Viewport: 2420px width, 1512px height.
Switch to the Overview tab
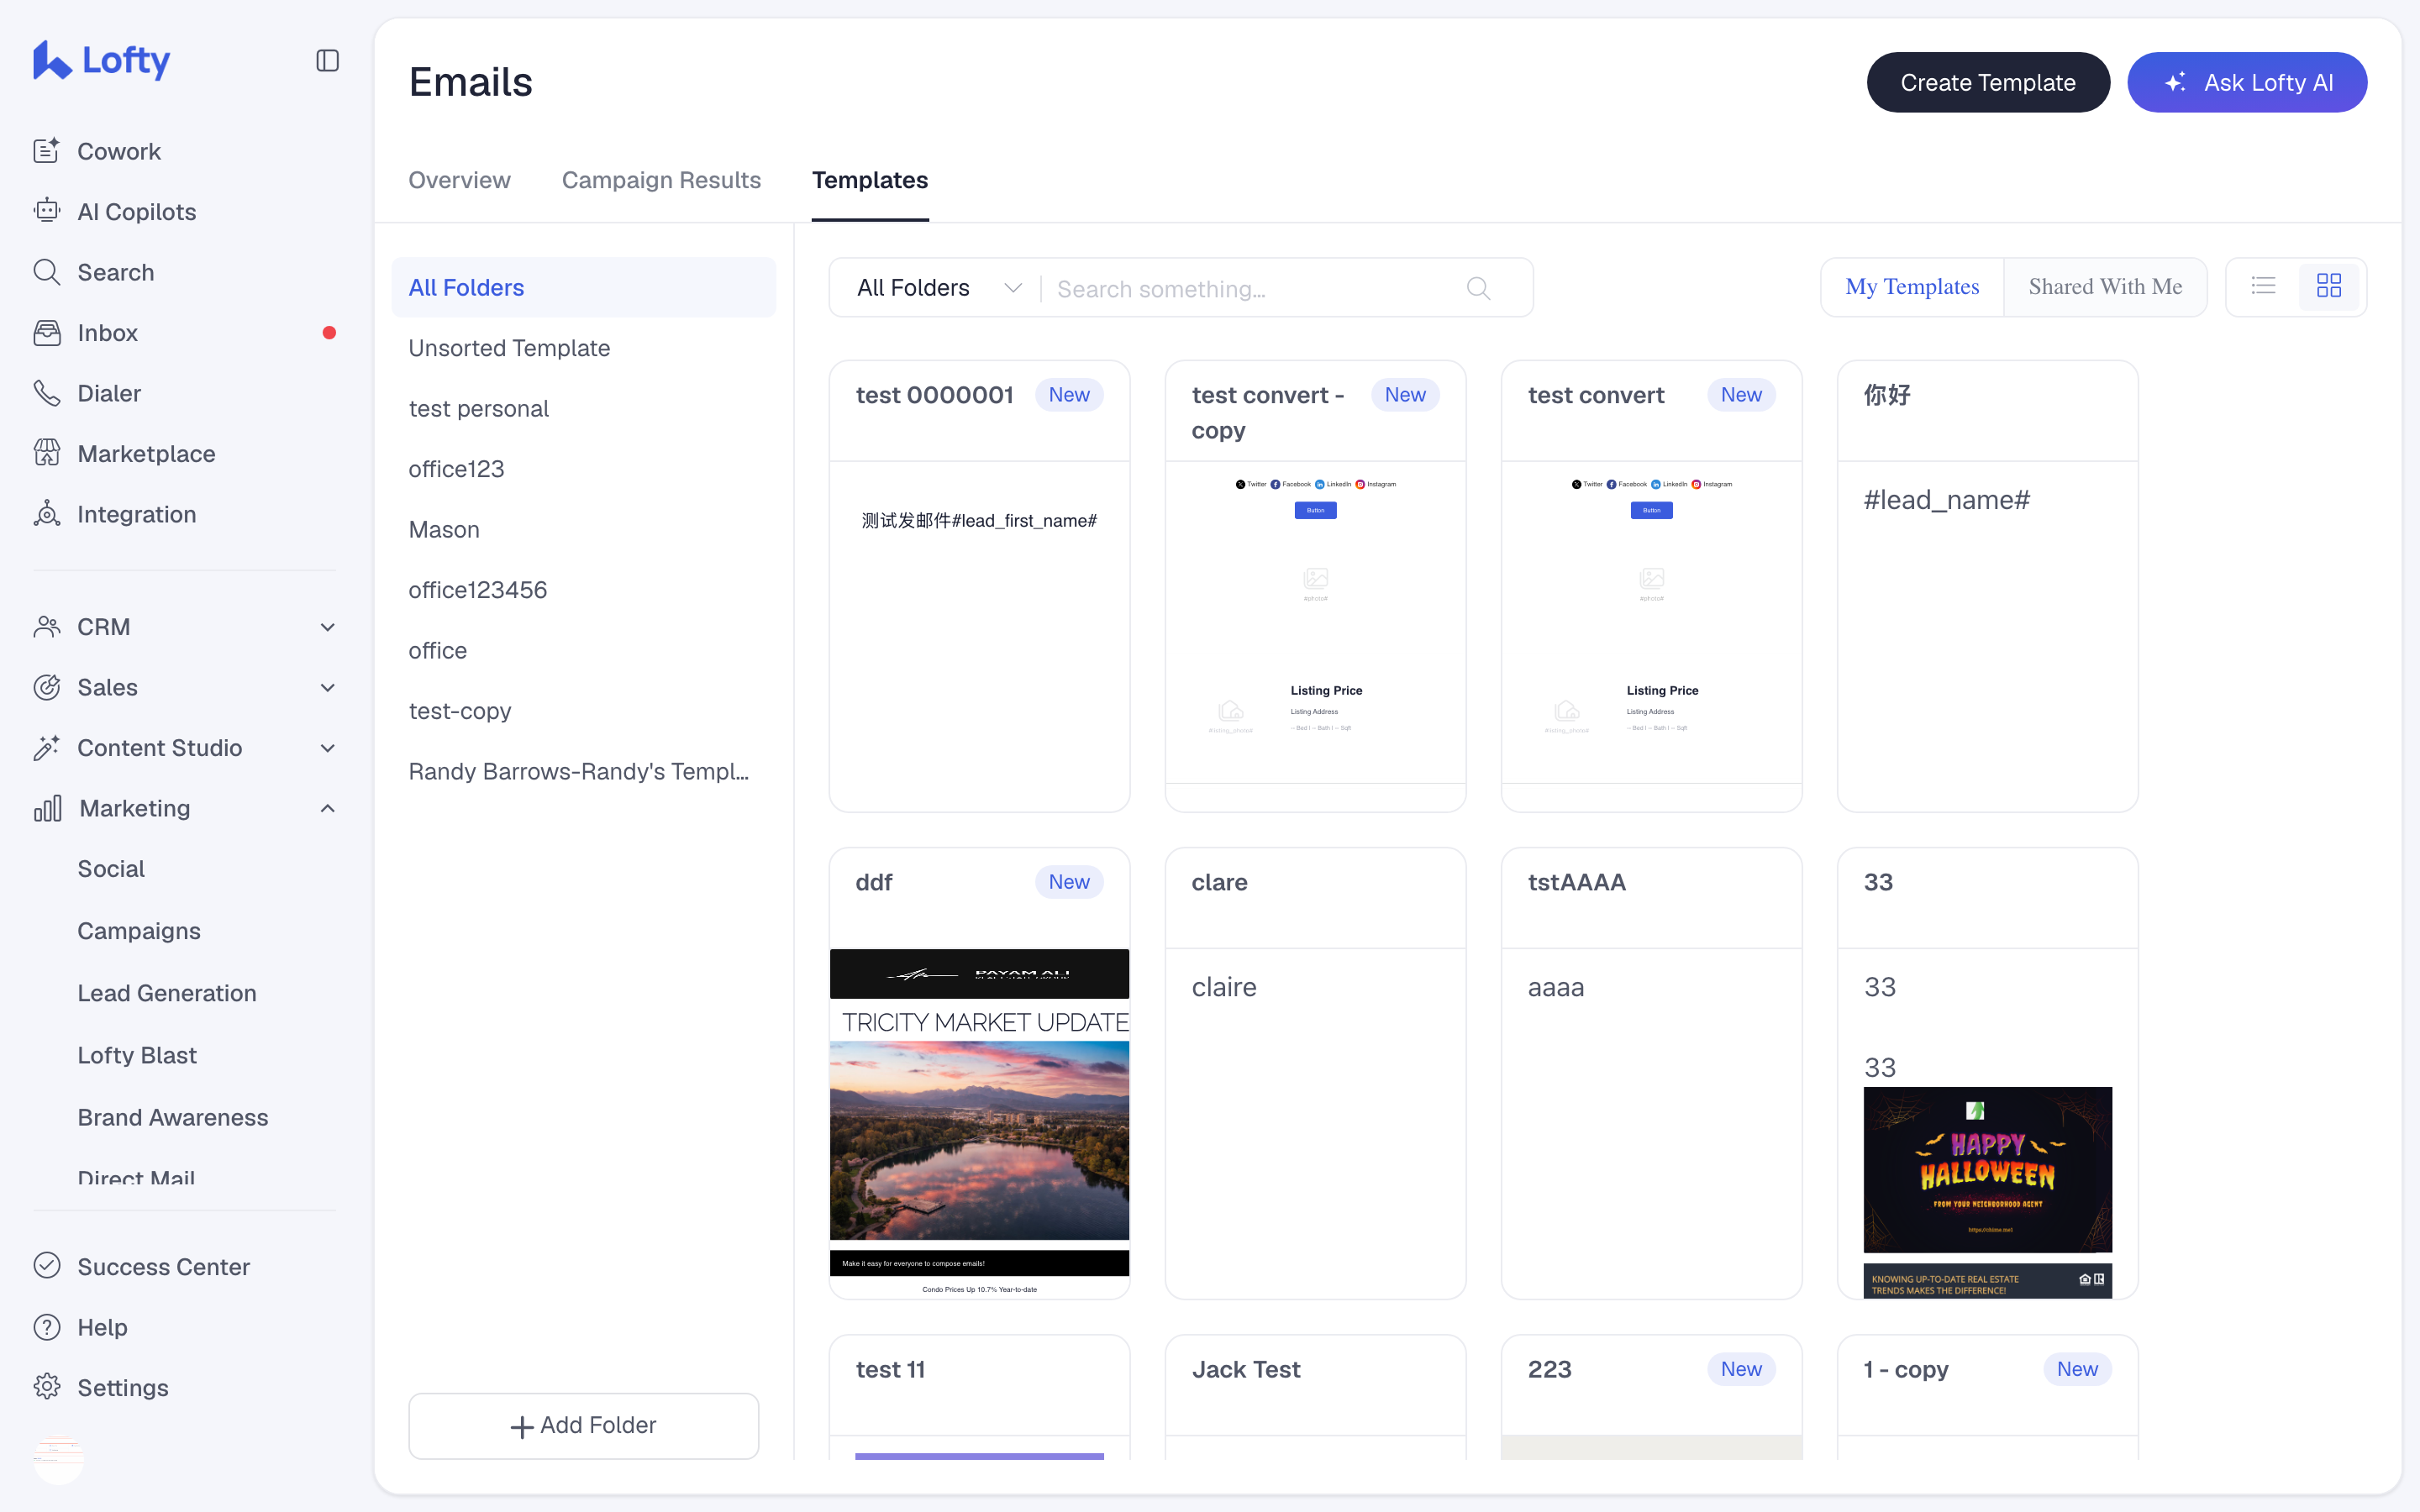point(459,180)
